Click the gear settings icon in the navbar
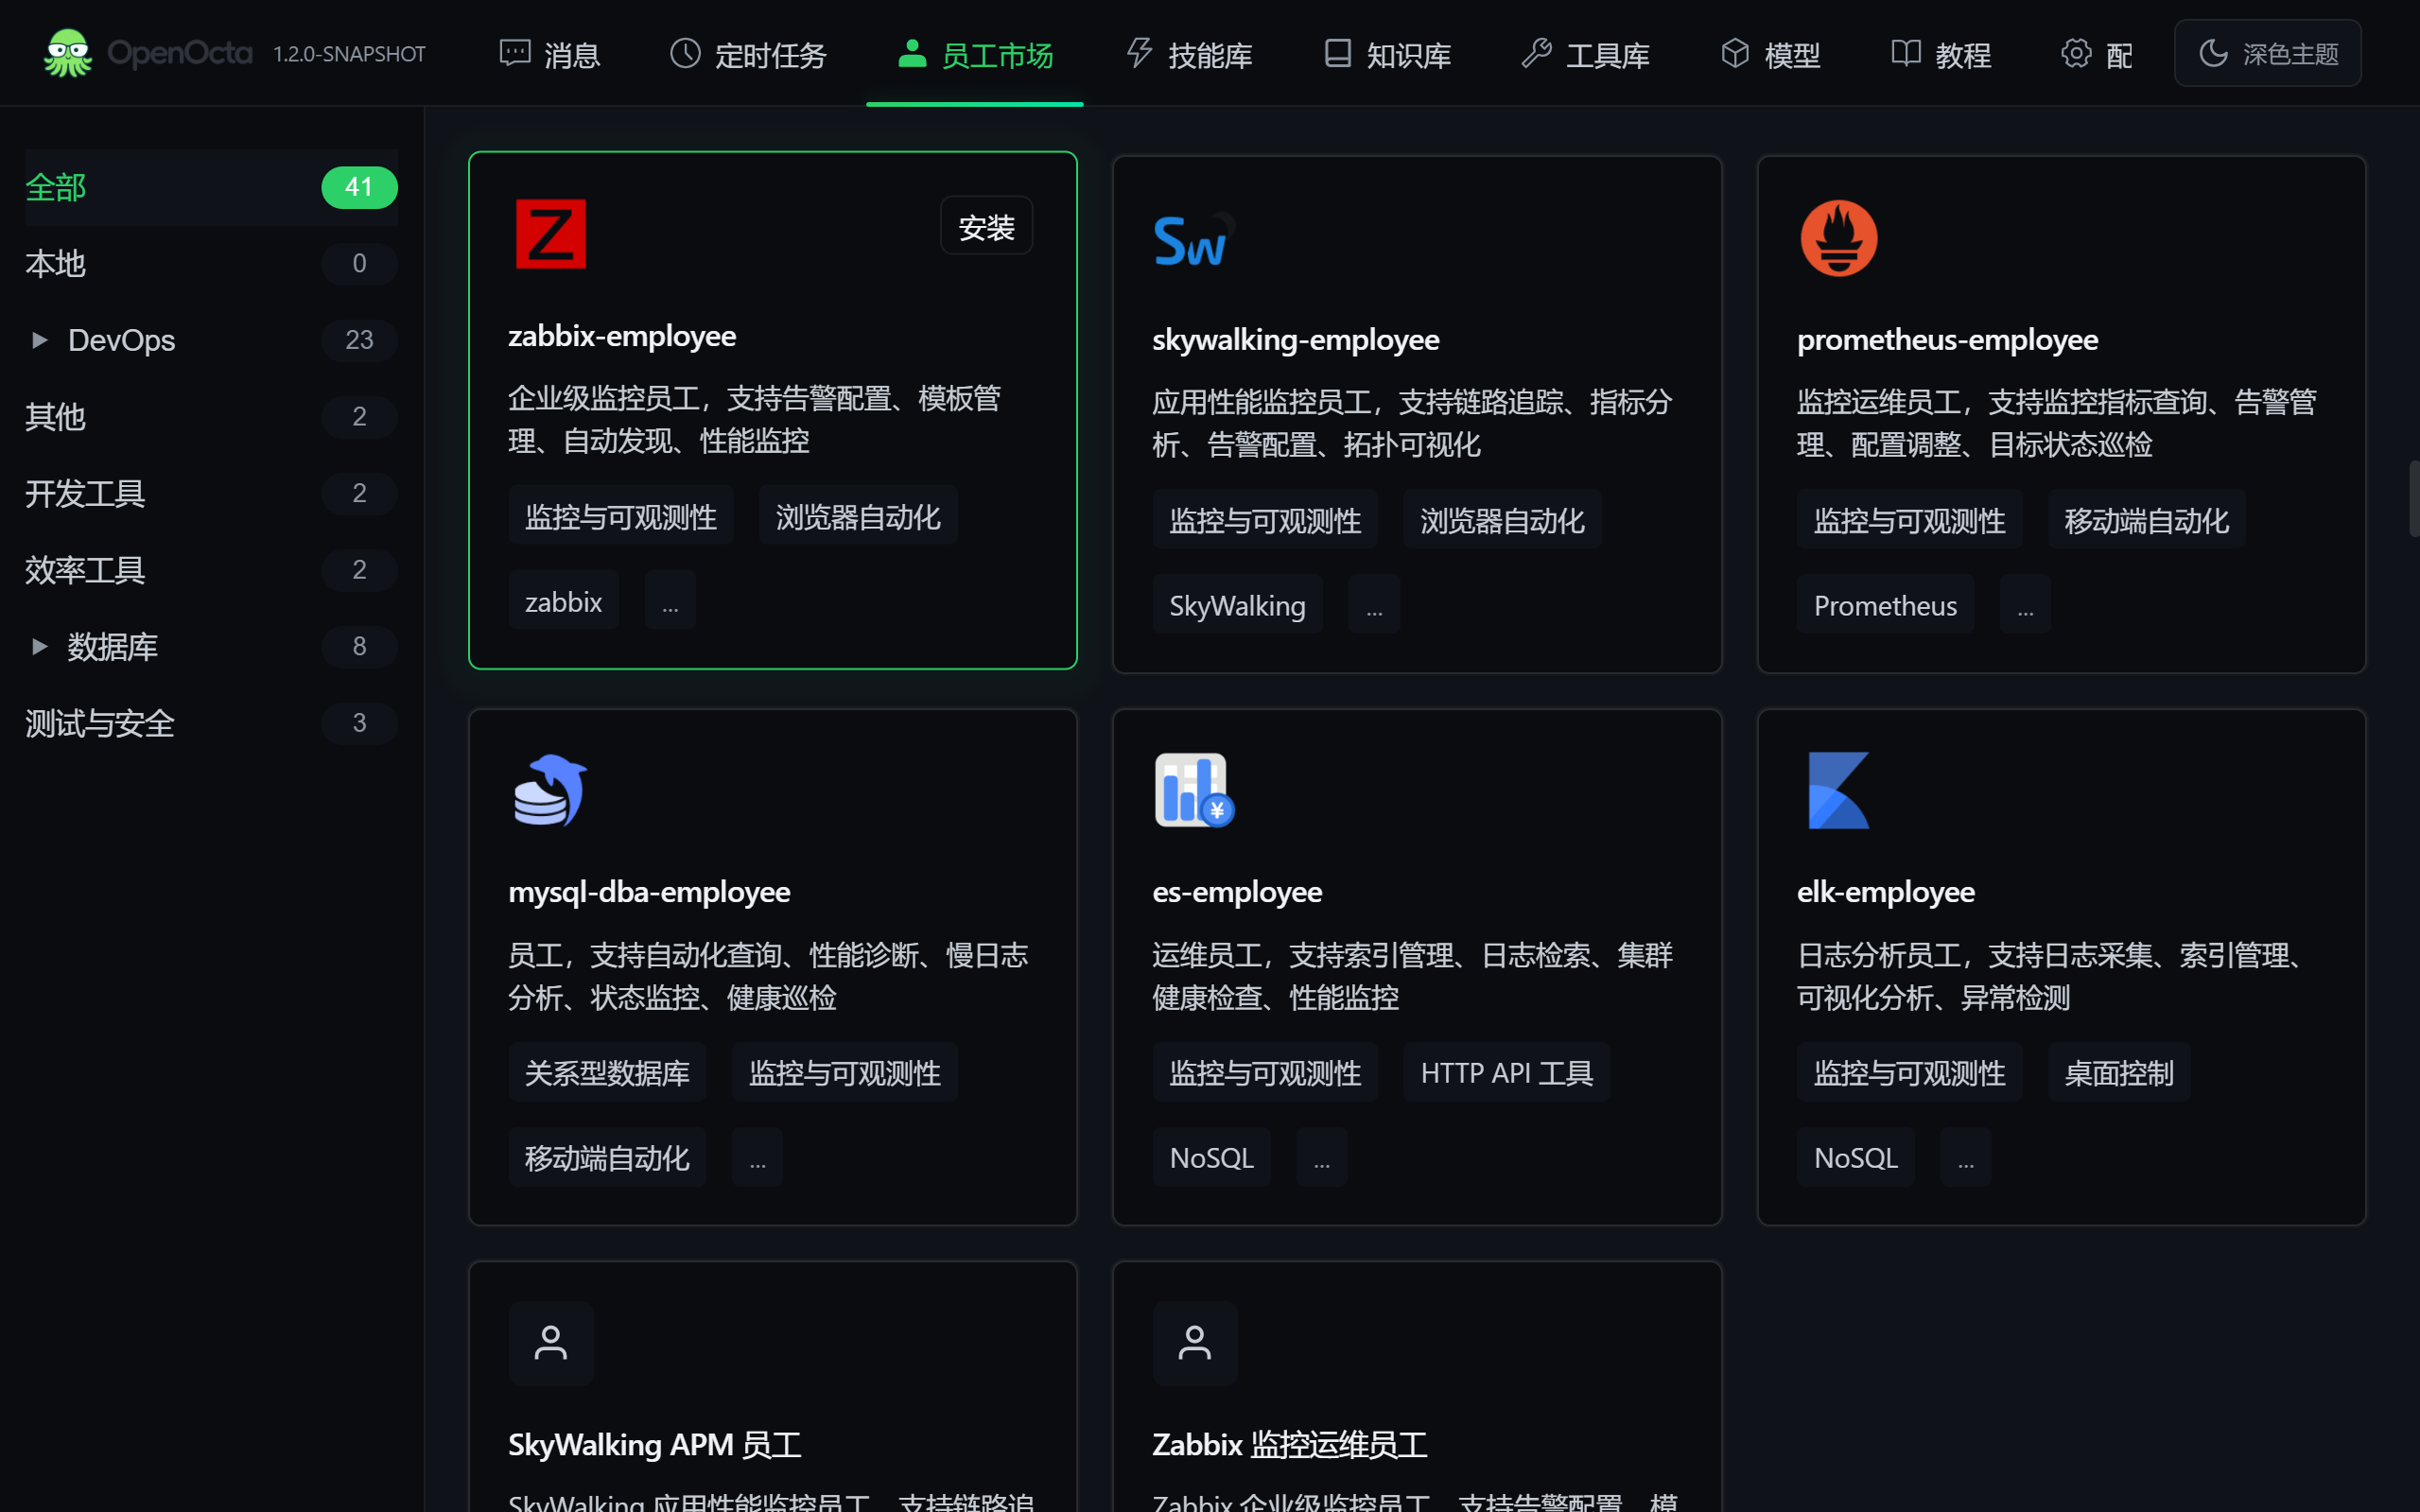 2076,53
